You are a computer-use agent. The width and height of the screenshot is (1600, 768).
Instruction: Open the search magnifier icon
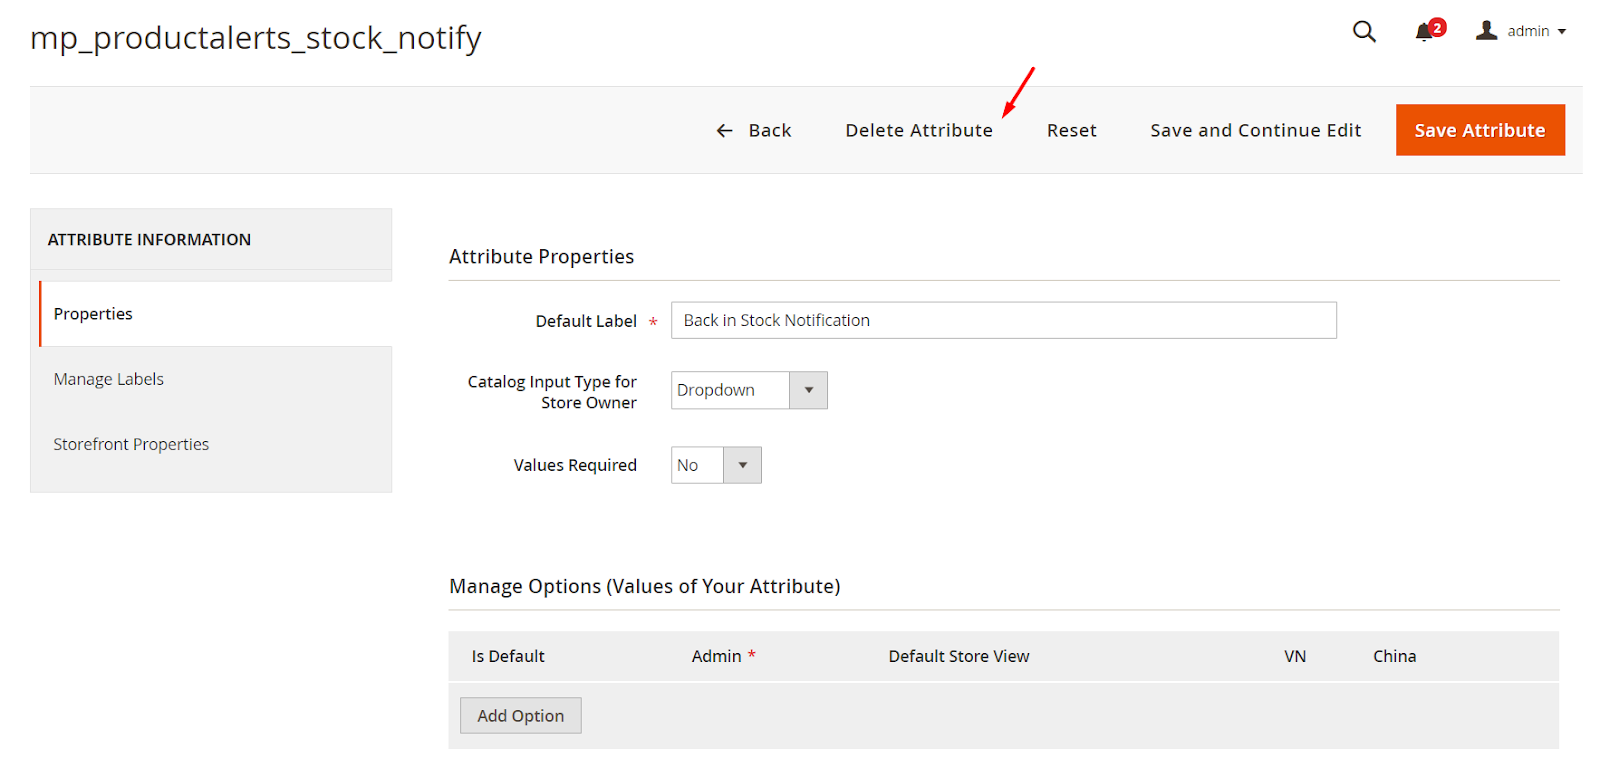(1364, 32)
